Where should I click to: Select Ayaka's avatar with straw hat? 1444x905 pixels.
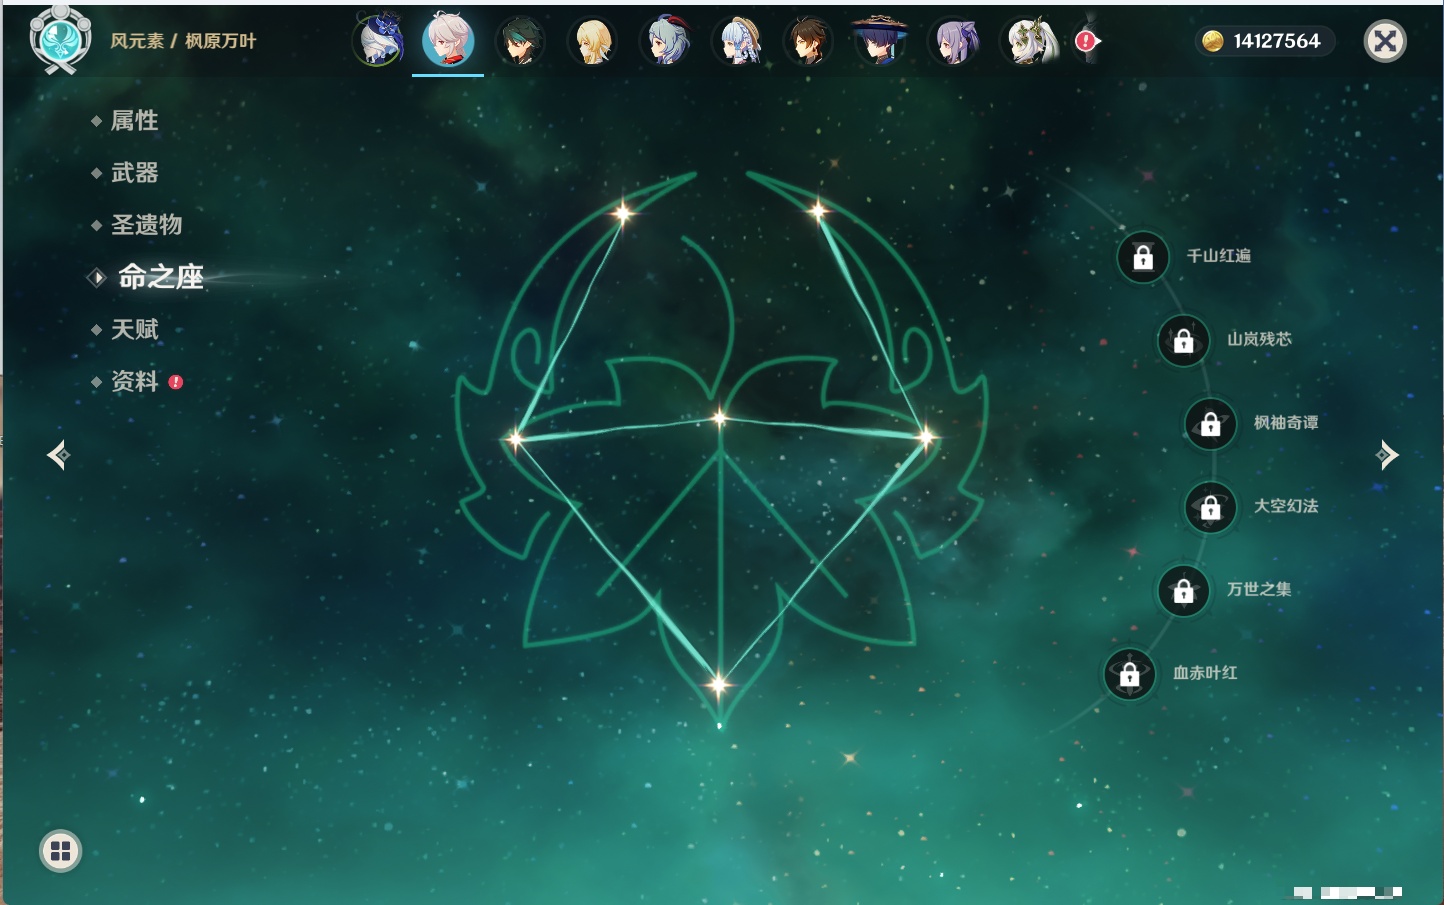click(x=737, y=41)
